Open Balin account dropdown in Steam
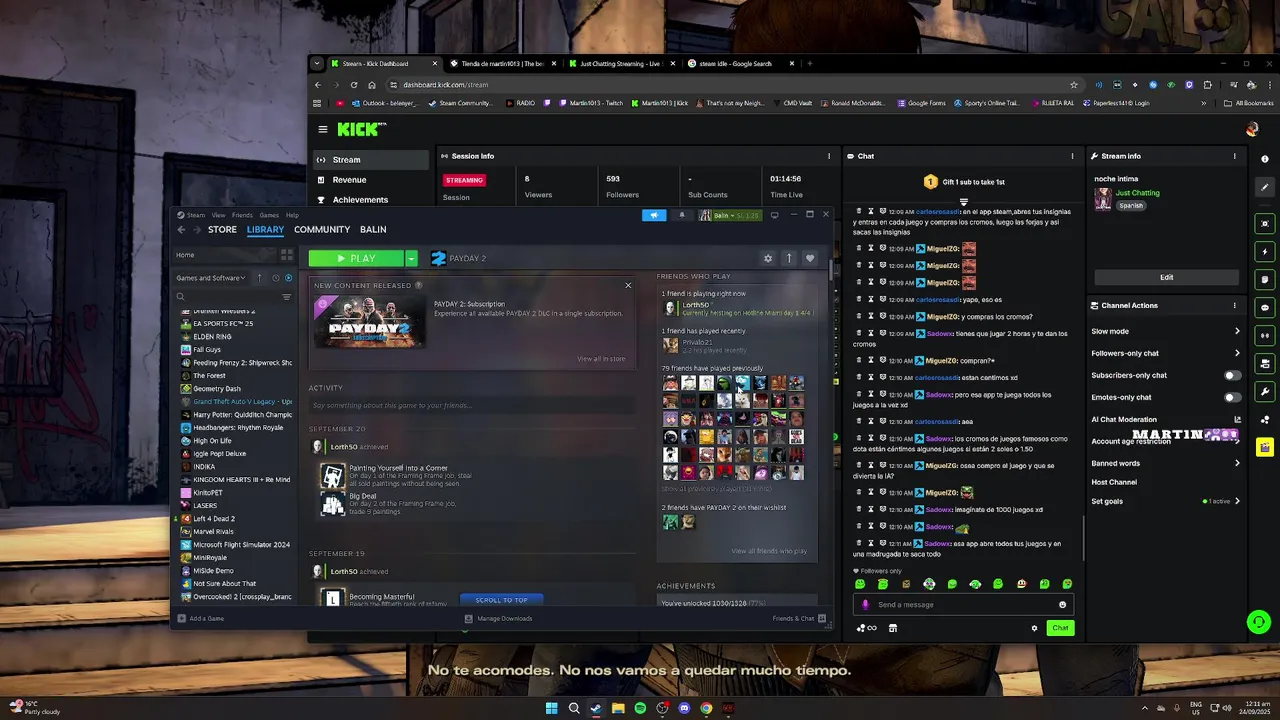The image size is (1280, 720). click(x=730, y=215)
